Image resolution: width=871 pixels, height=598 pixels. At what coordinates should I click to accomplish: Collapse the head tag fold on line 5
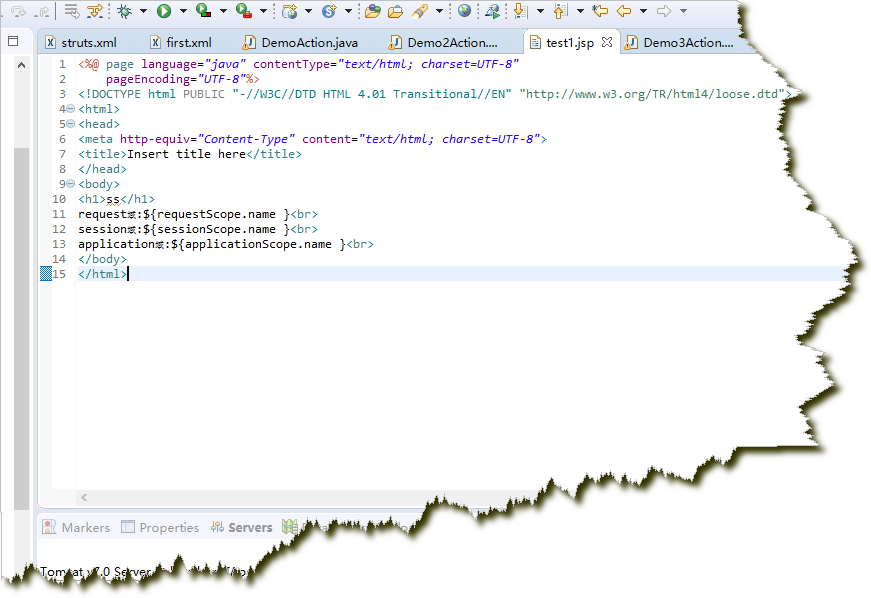tap(70, 124)
